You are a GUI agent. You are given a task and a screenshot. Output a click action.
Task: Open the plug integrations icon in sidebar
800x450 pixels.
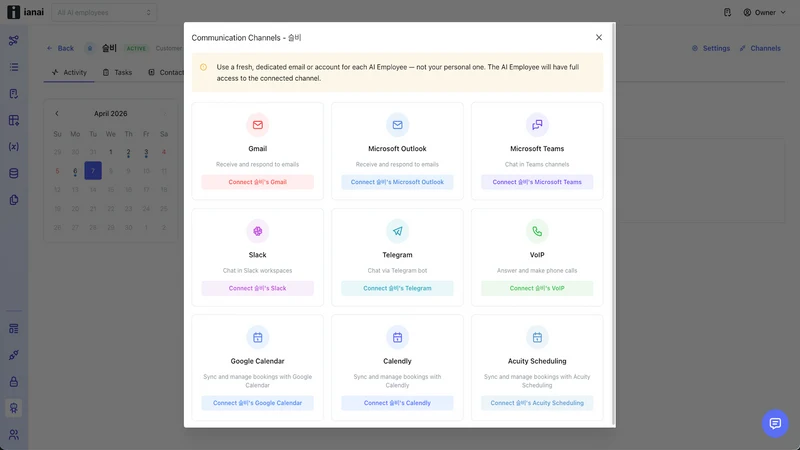click(x=14, y=355)
